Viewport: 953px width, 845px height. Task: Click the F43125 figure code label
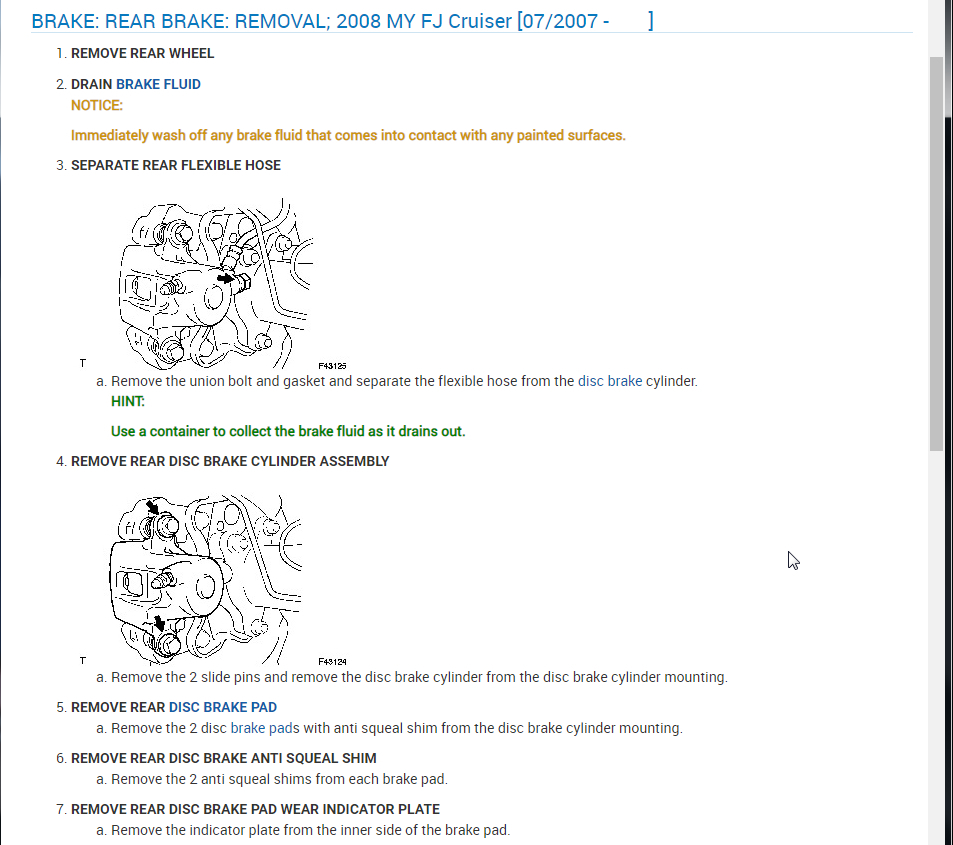(332, 366)
